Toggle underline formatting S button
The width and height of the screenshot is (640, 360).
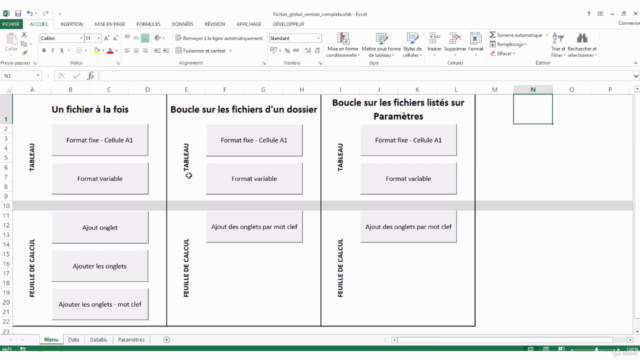(x=62, y=51)
